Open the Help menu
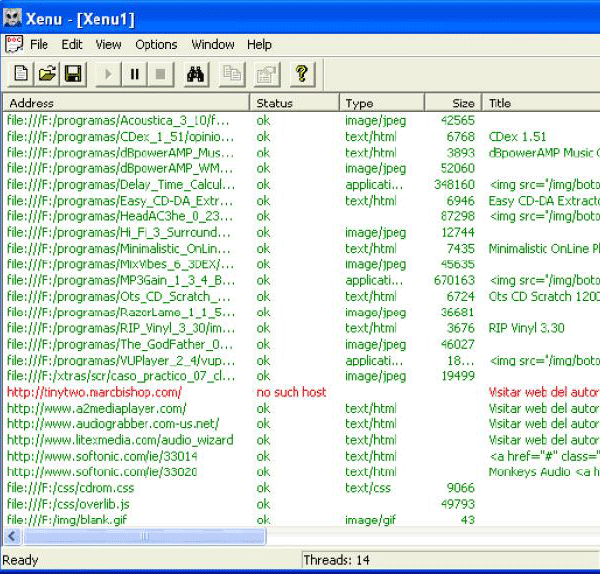This screenshot has width=600, height=574. coord(259,44)
